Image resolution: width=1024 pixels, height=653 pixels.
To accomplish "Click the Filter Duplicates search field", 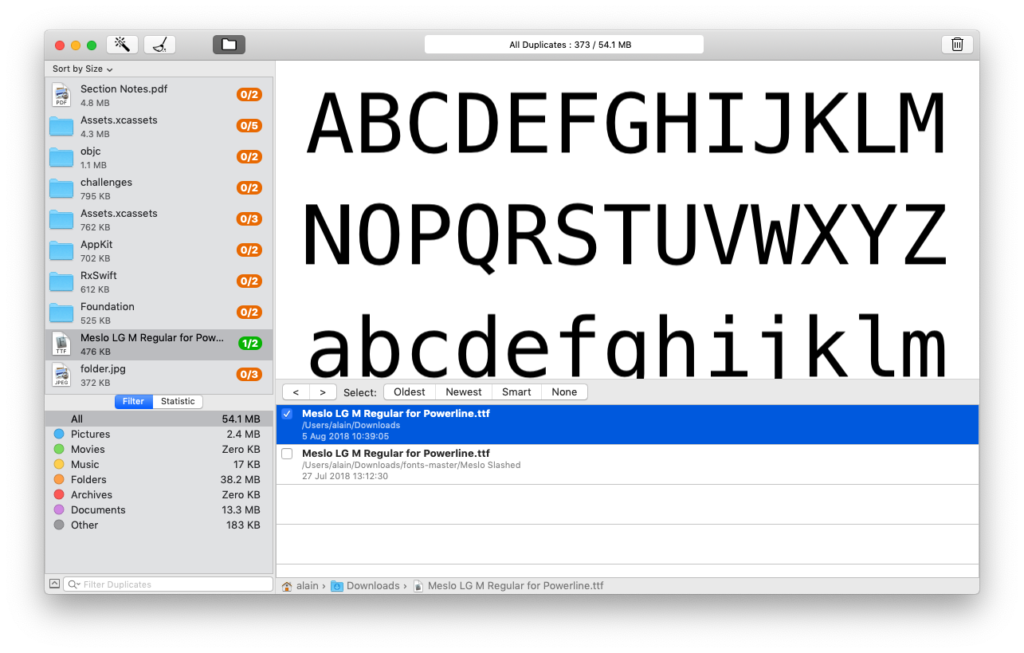I will pos(174,585).
